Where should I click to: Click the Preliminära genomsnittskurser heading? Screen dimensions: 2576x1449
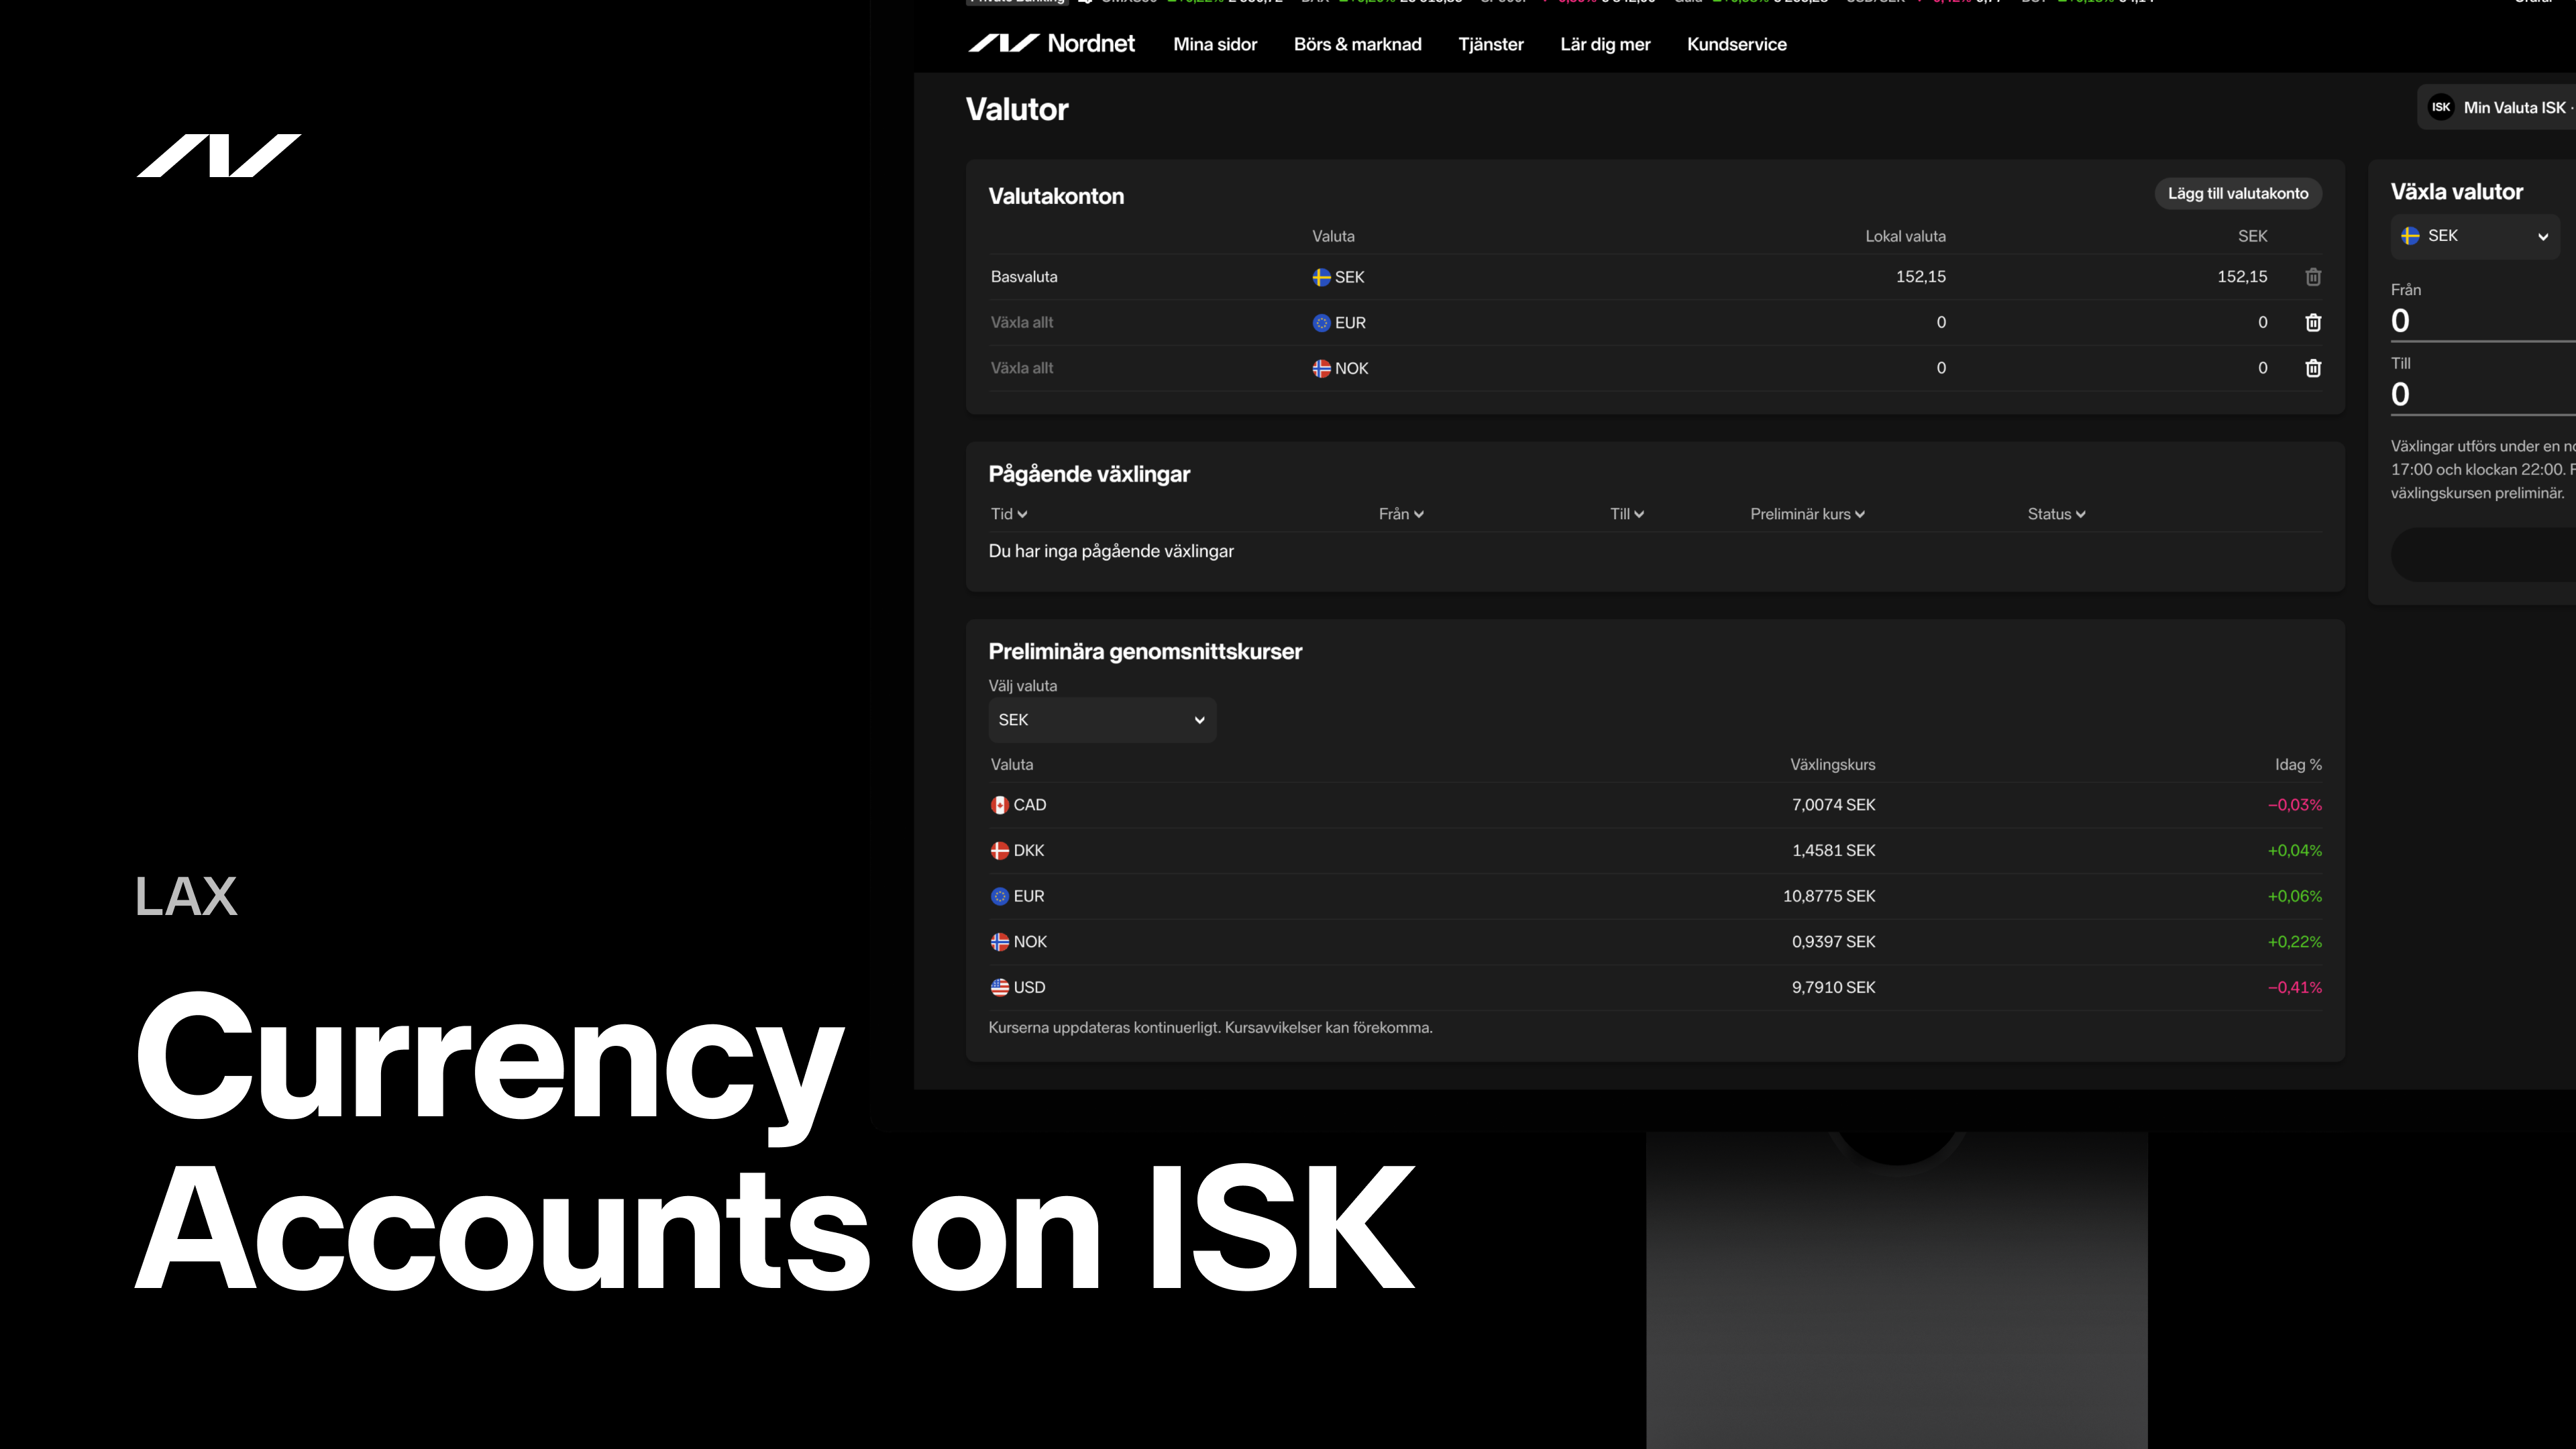1145,652
